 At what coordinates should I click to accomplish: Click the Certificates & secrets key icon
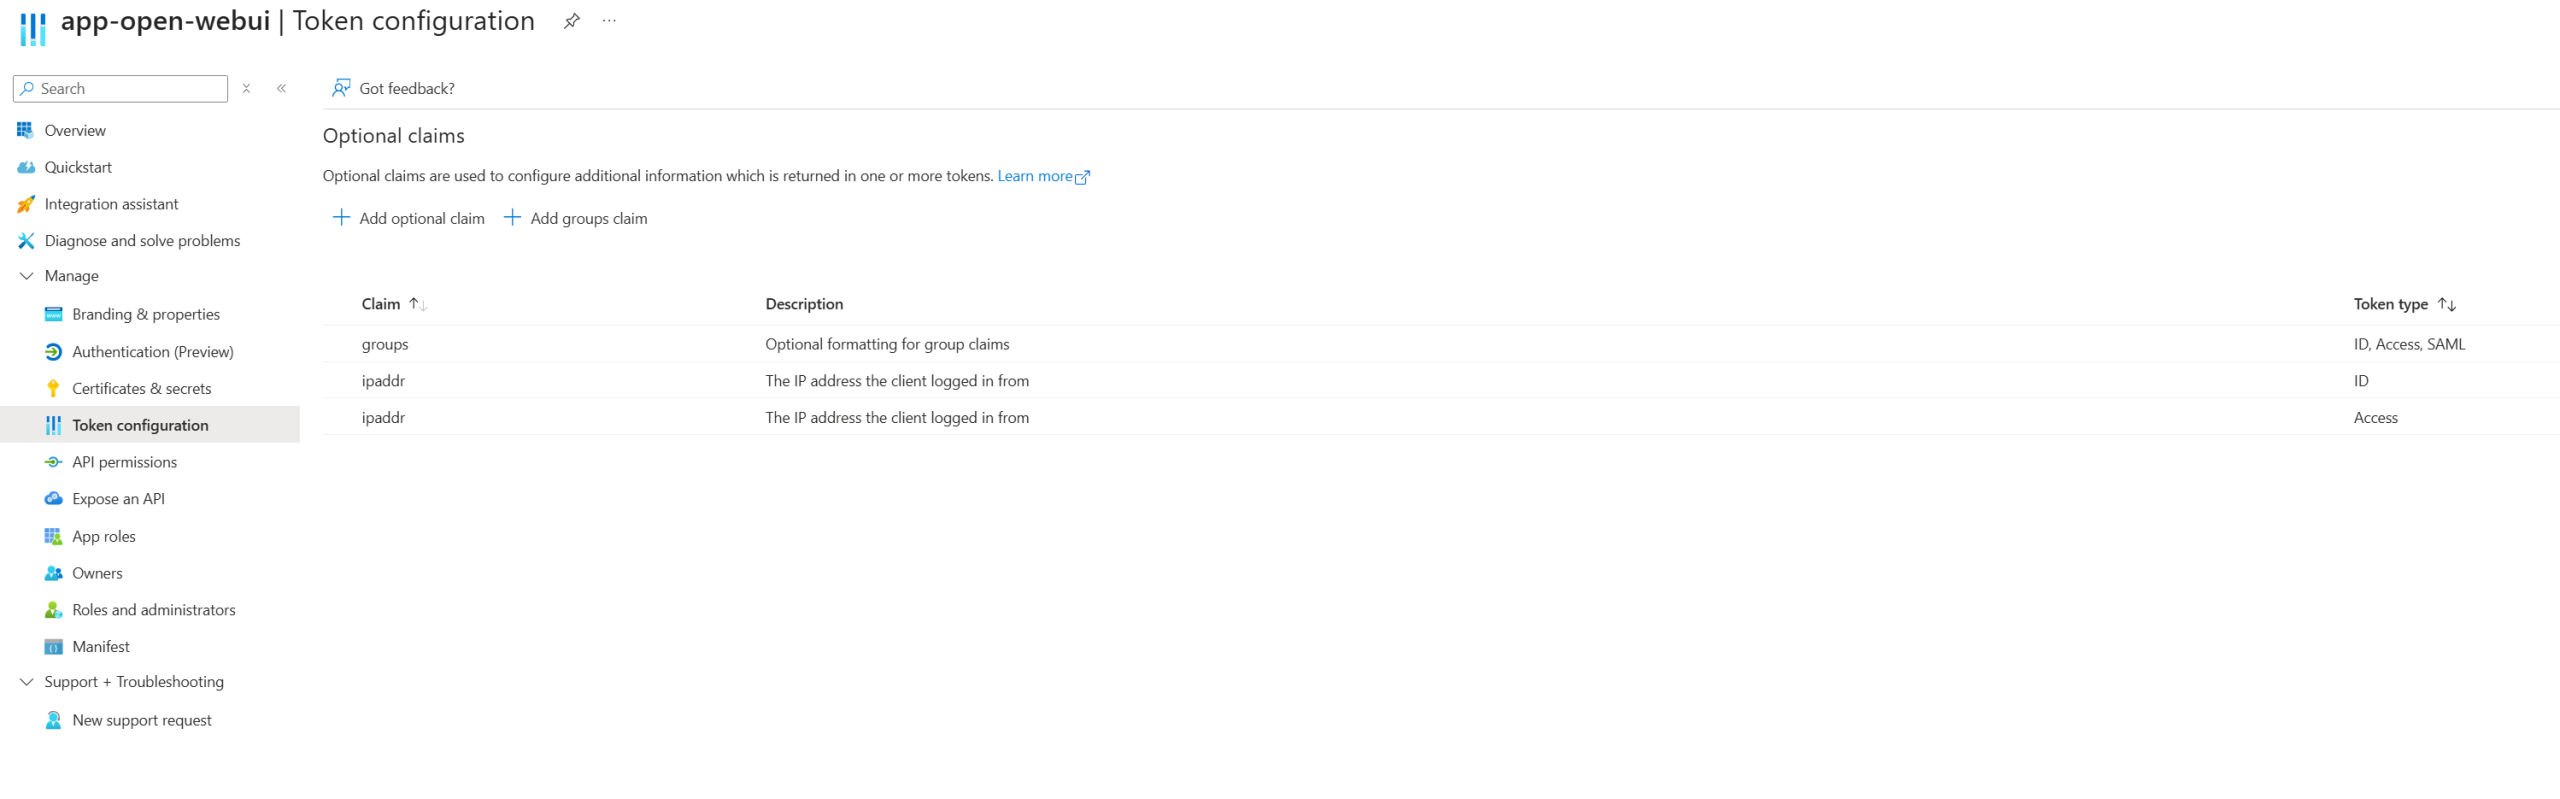(54, 389)
